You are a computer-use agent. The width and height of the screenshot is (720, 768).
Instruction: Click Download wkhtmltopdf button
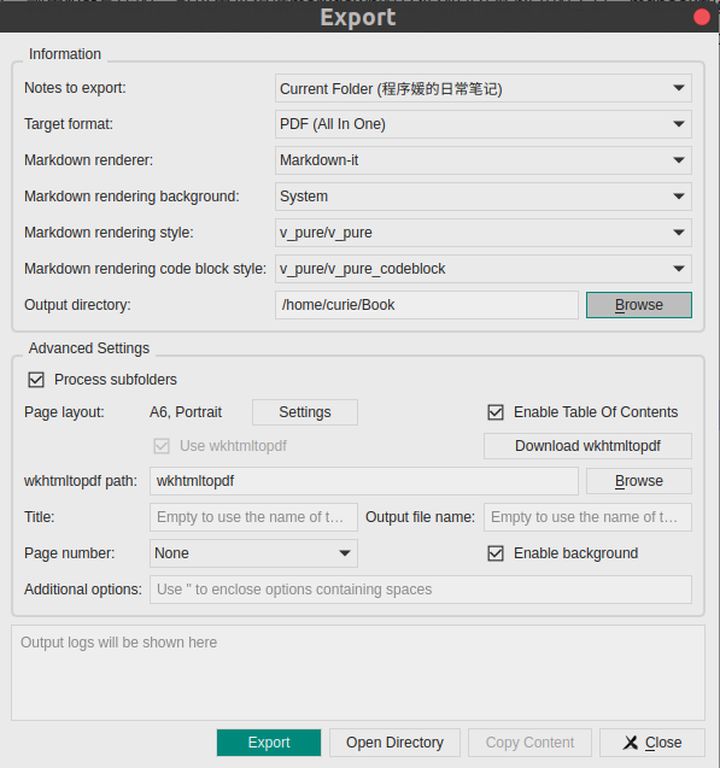click(587, 446)
